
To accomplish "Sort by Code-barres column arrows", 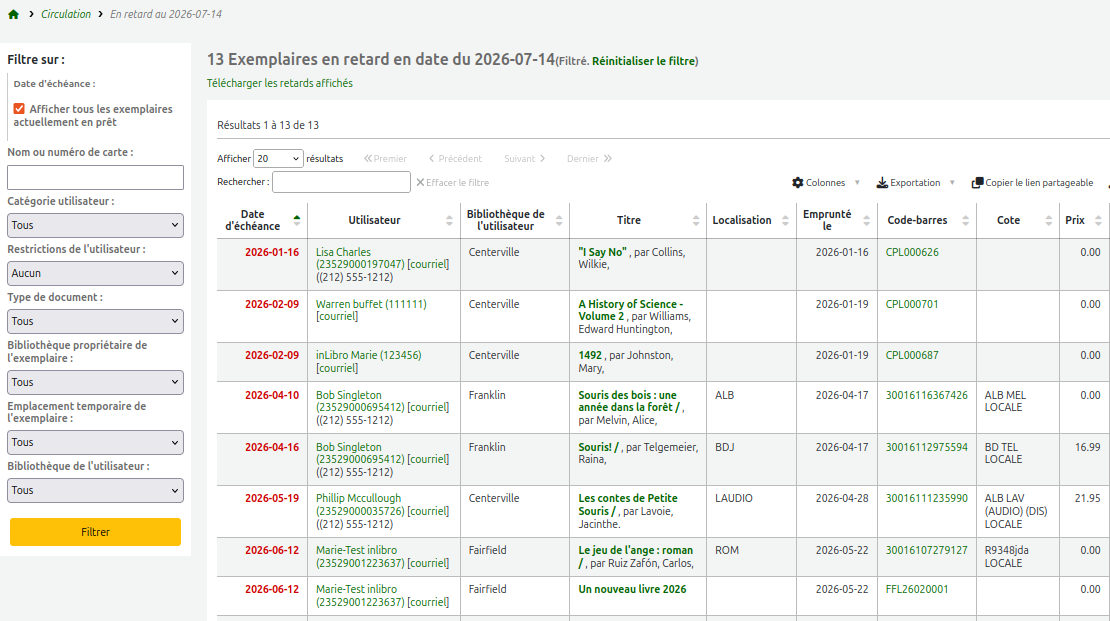I will (966, 220).
